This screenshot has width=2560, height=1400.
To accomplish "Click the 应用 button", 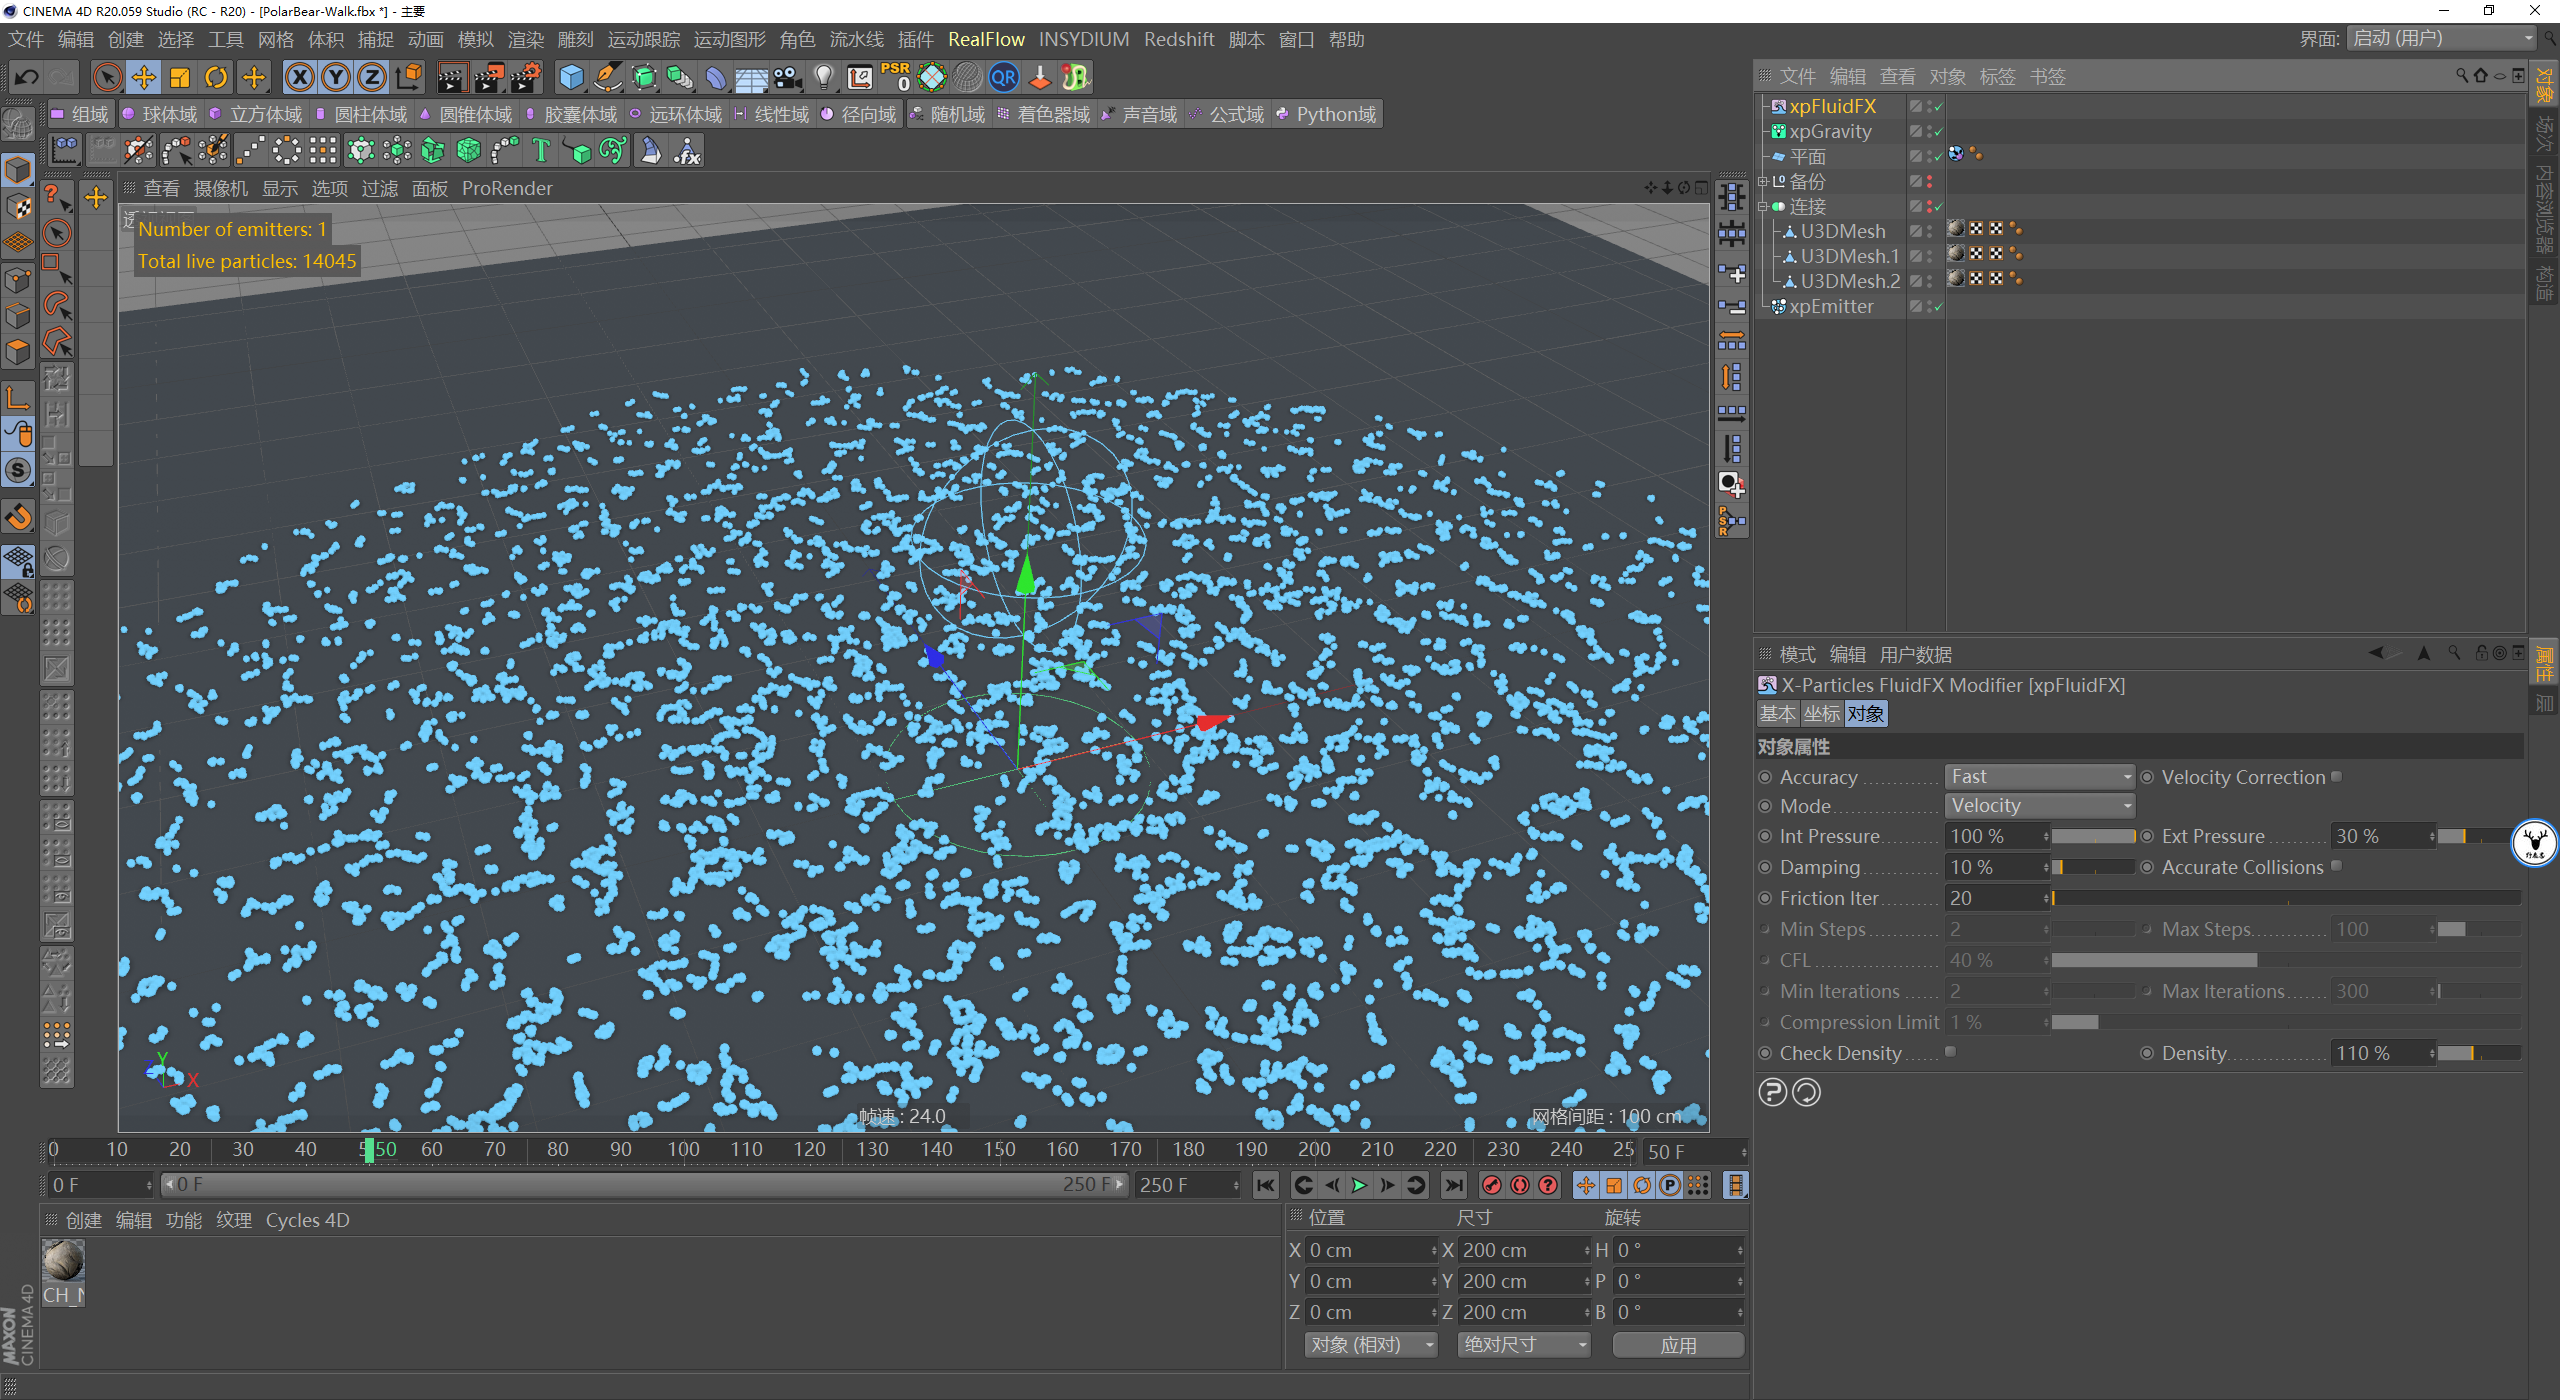I will click(1678, 1345).
